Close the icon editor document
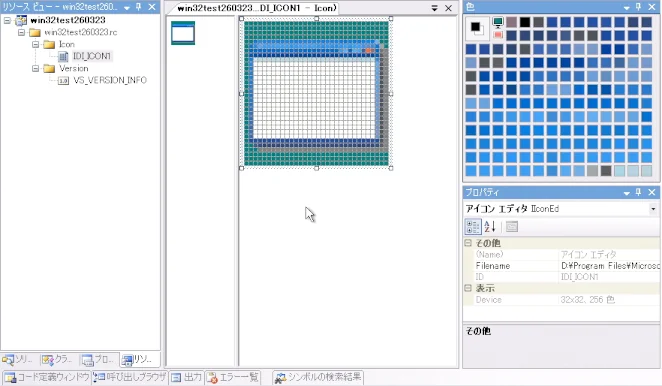The width and height of the screenshot is (662, 386). (x=448, y=8)
